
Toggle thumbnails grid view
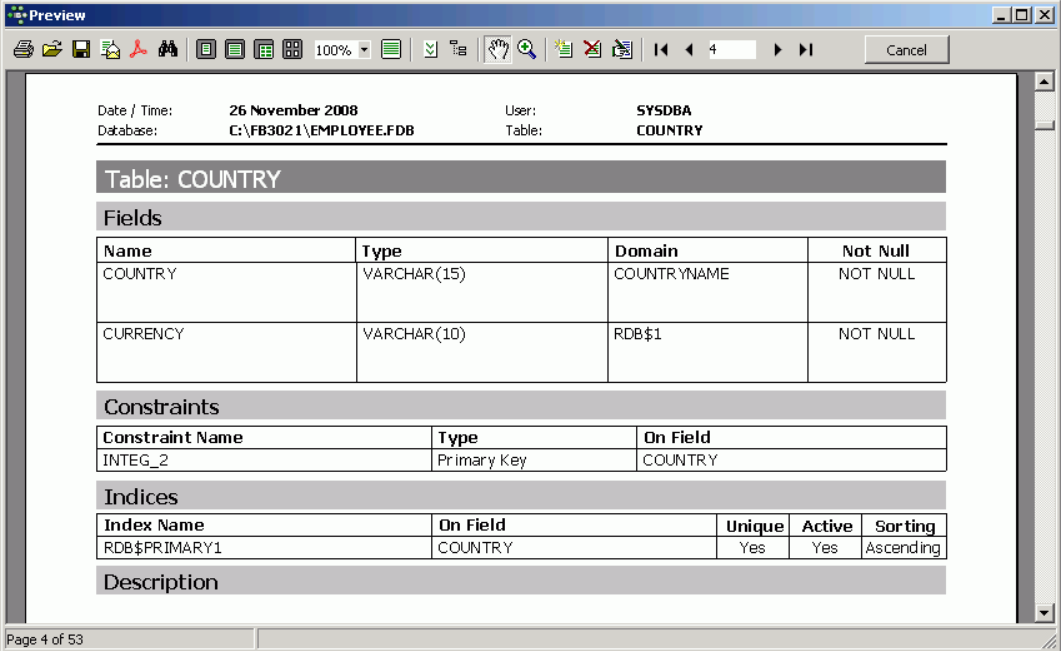point(292,50)
